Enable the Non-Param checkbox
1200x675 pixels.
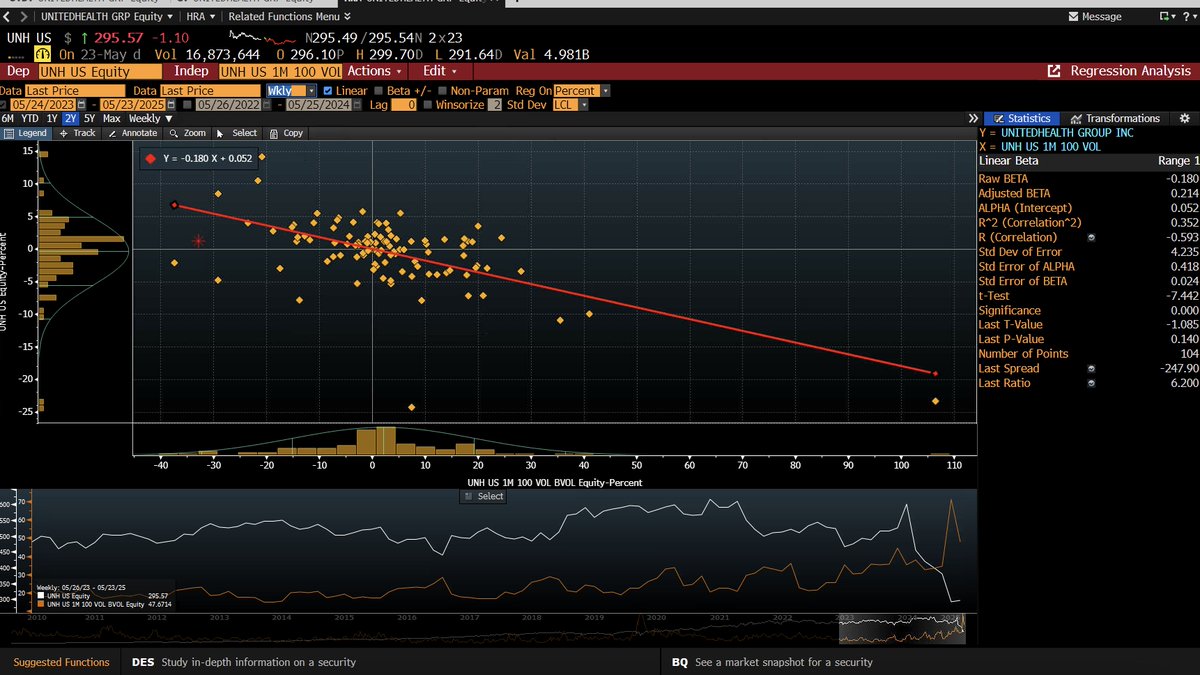tap(443, 91)
